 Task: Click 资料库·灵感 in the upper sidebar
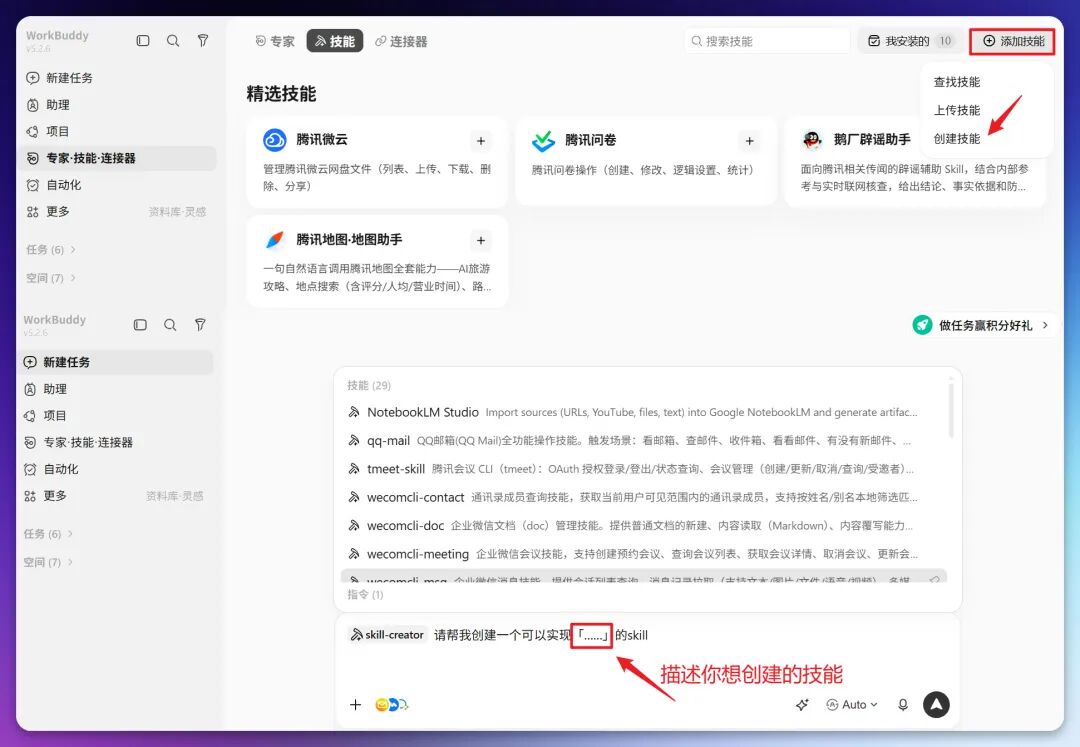[x=177, y=212]
